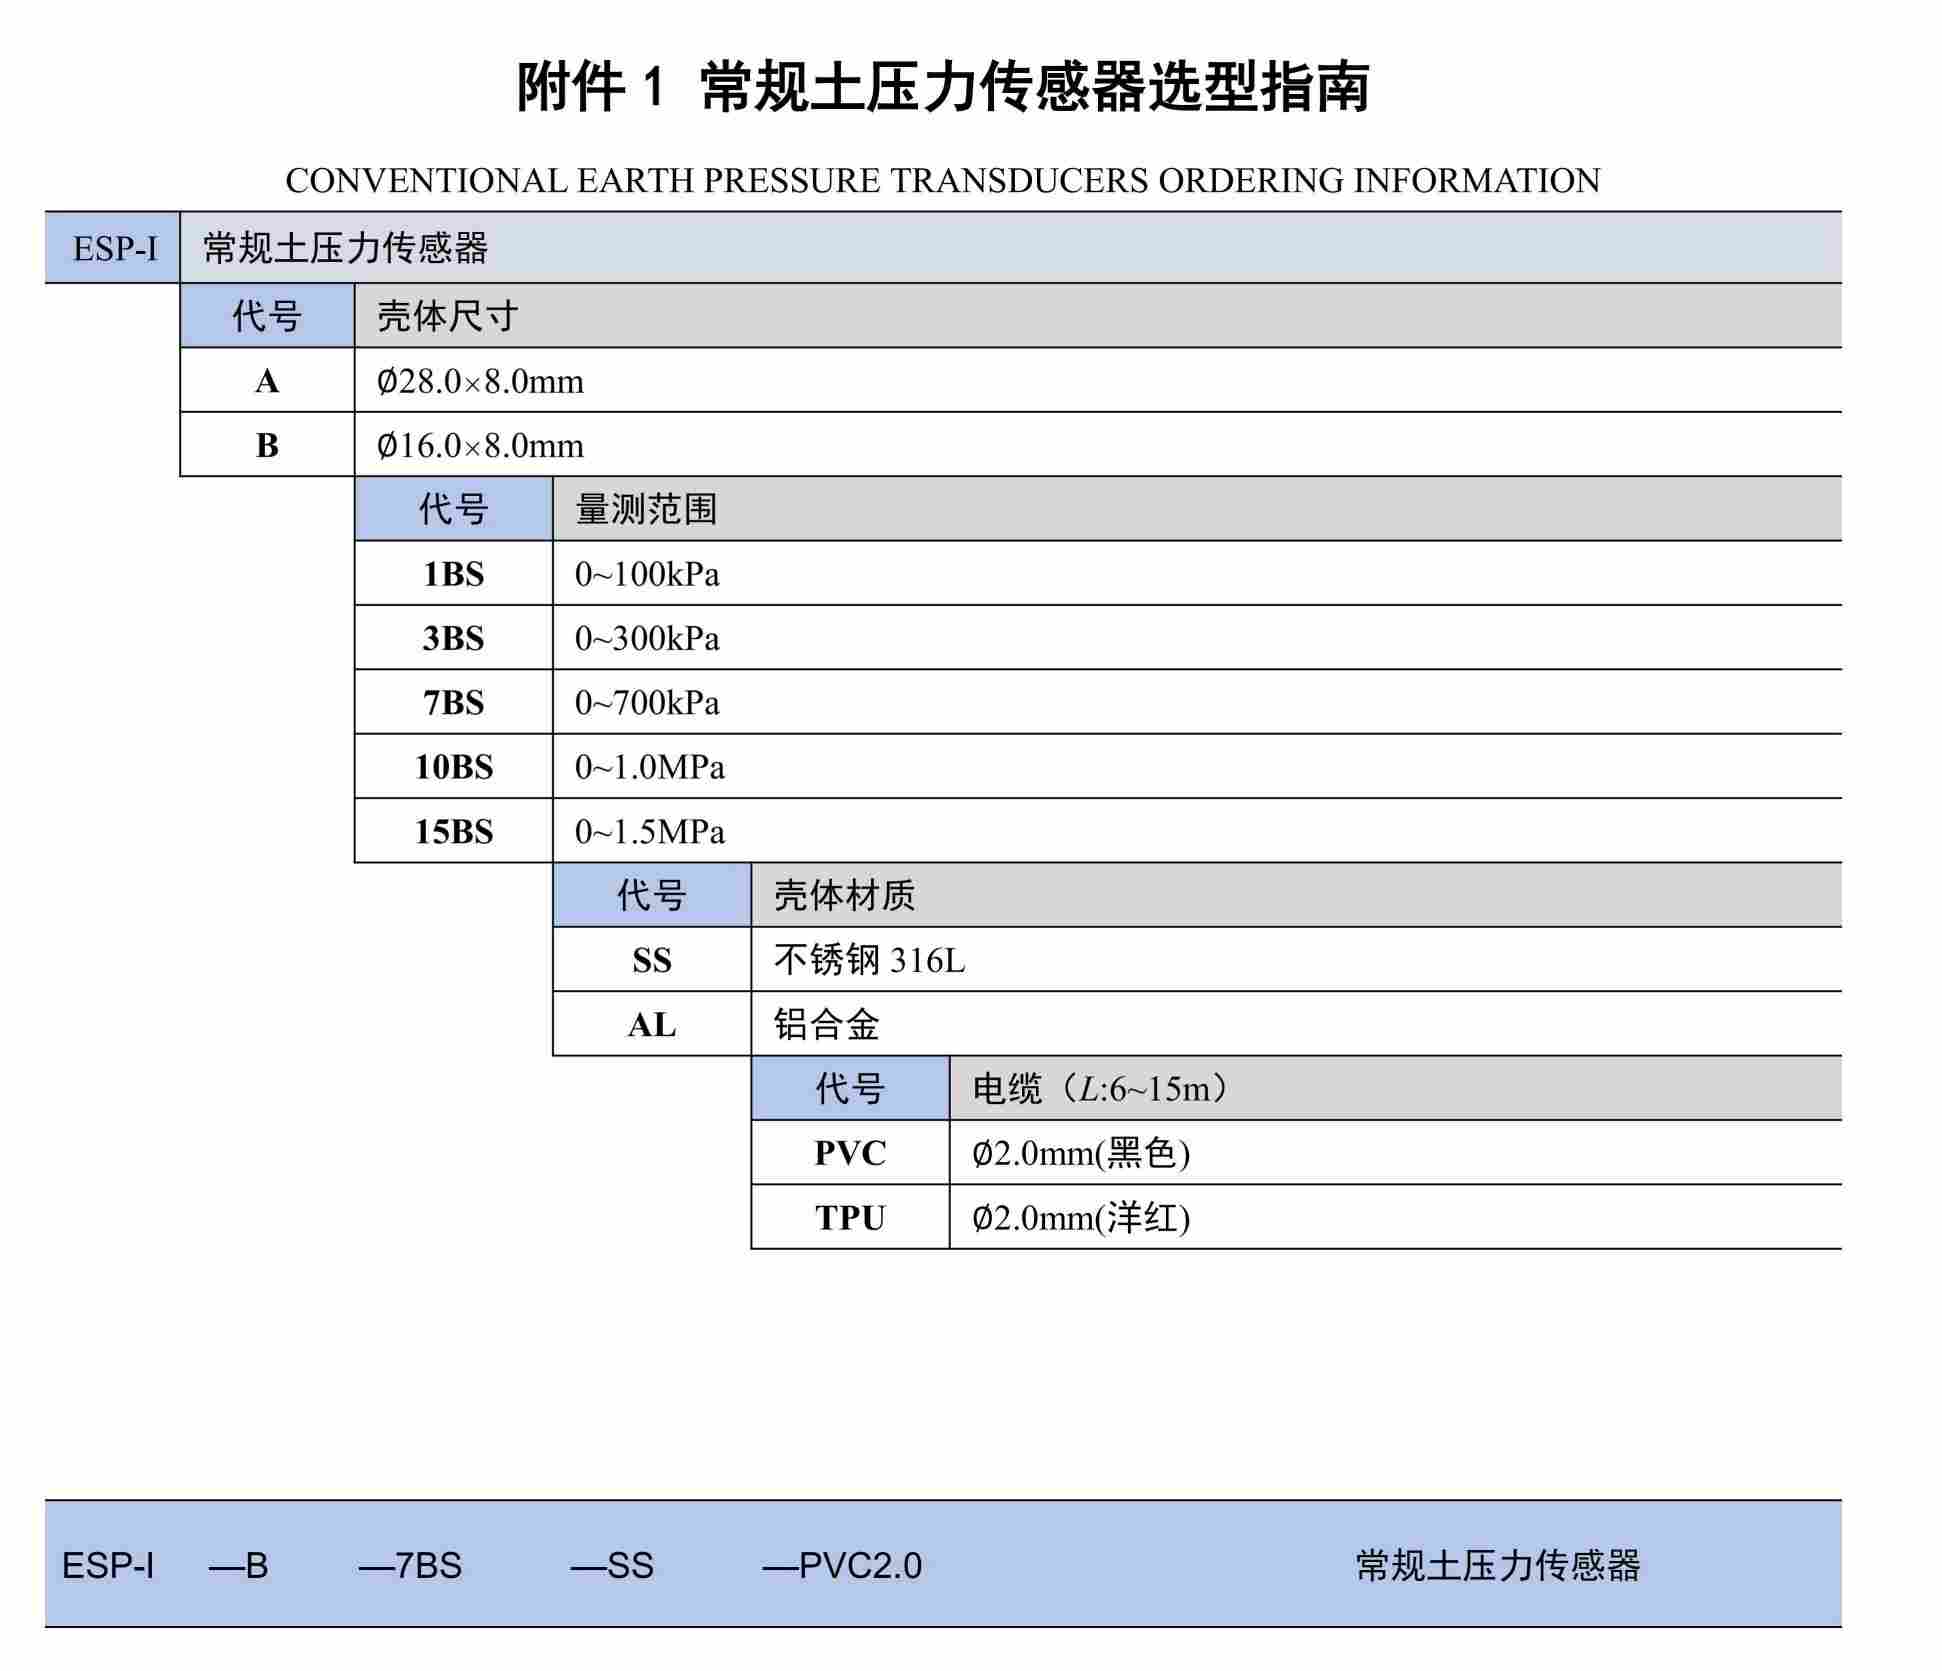Select the 铝合金 material cell
Image resolution: width=1942 pixels, height=1671 pixels.
826,1024
